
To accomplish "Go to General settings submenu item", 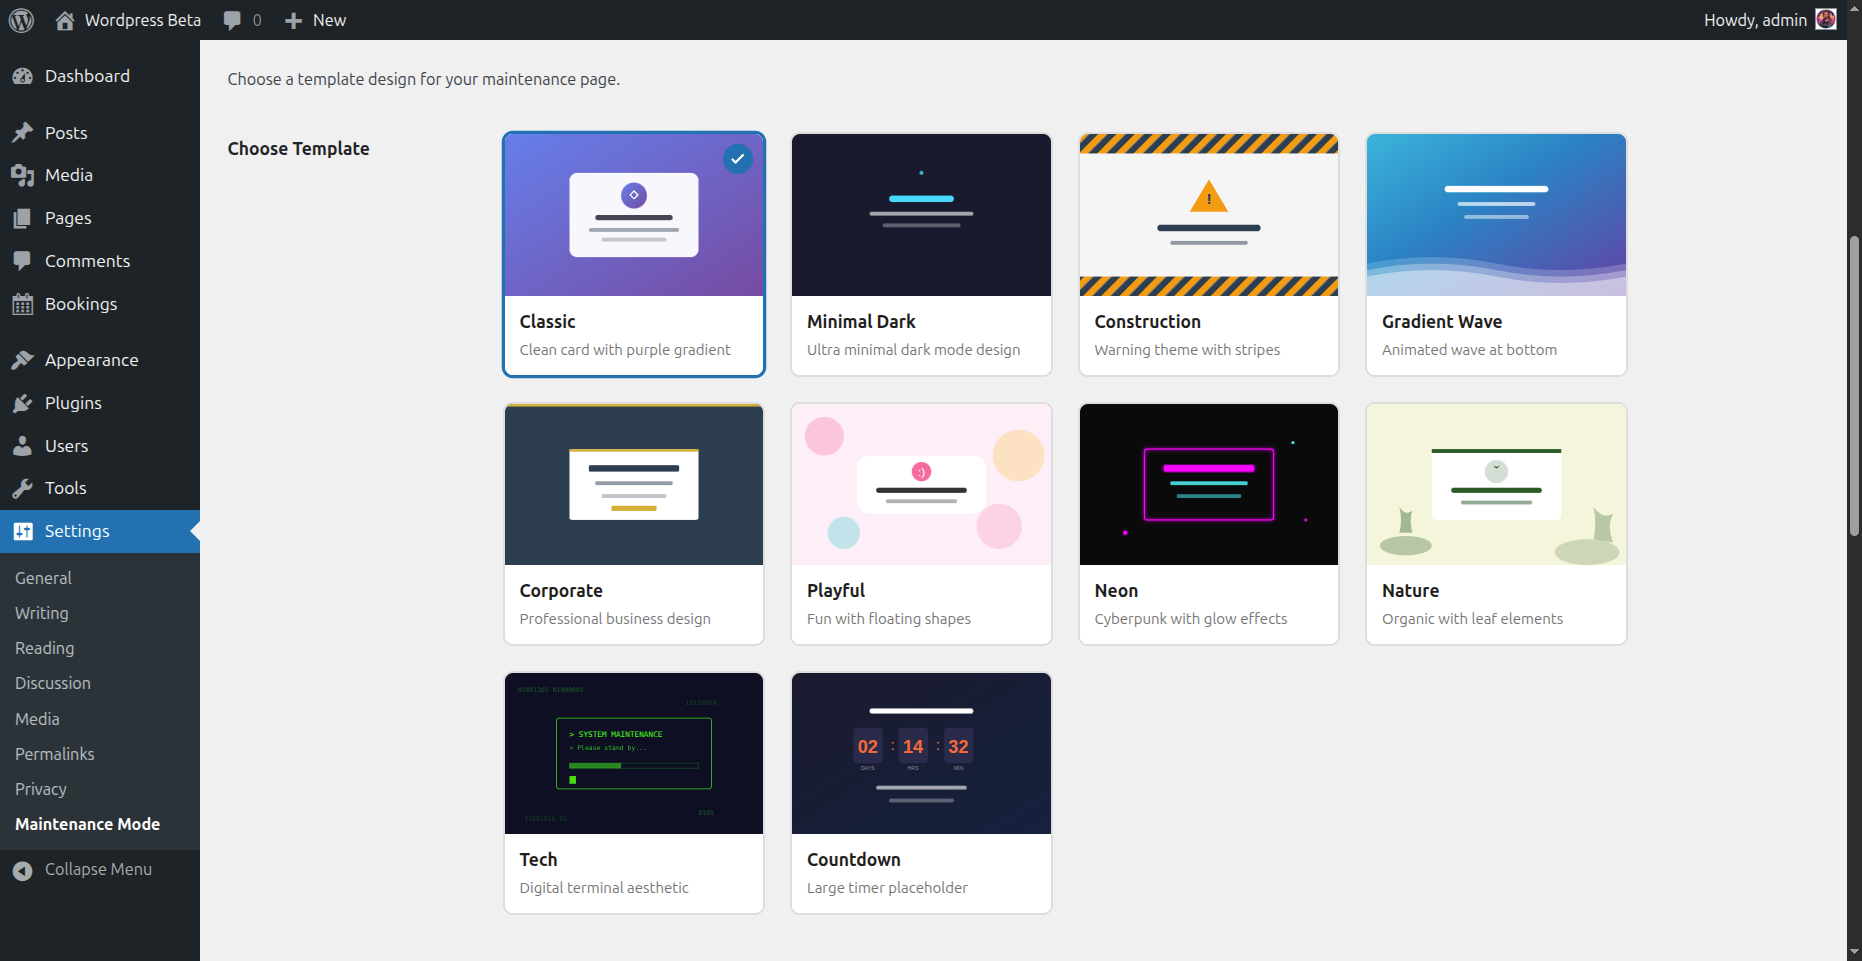I will tap(43, 578).
